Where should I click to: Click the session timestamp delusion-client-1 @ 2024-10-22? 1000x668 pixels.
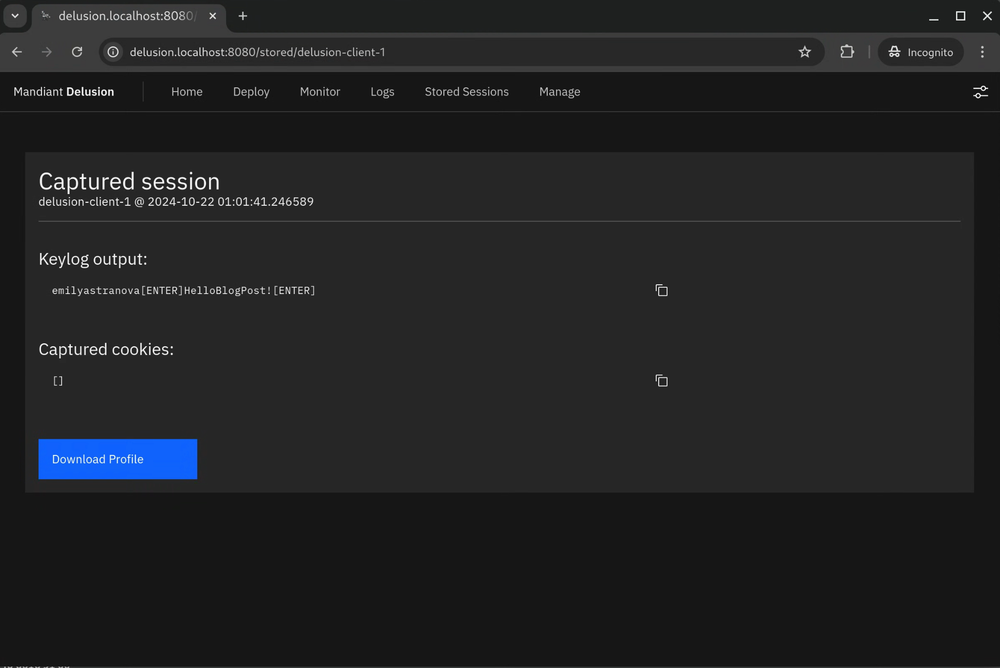pos(176,202)
